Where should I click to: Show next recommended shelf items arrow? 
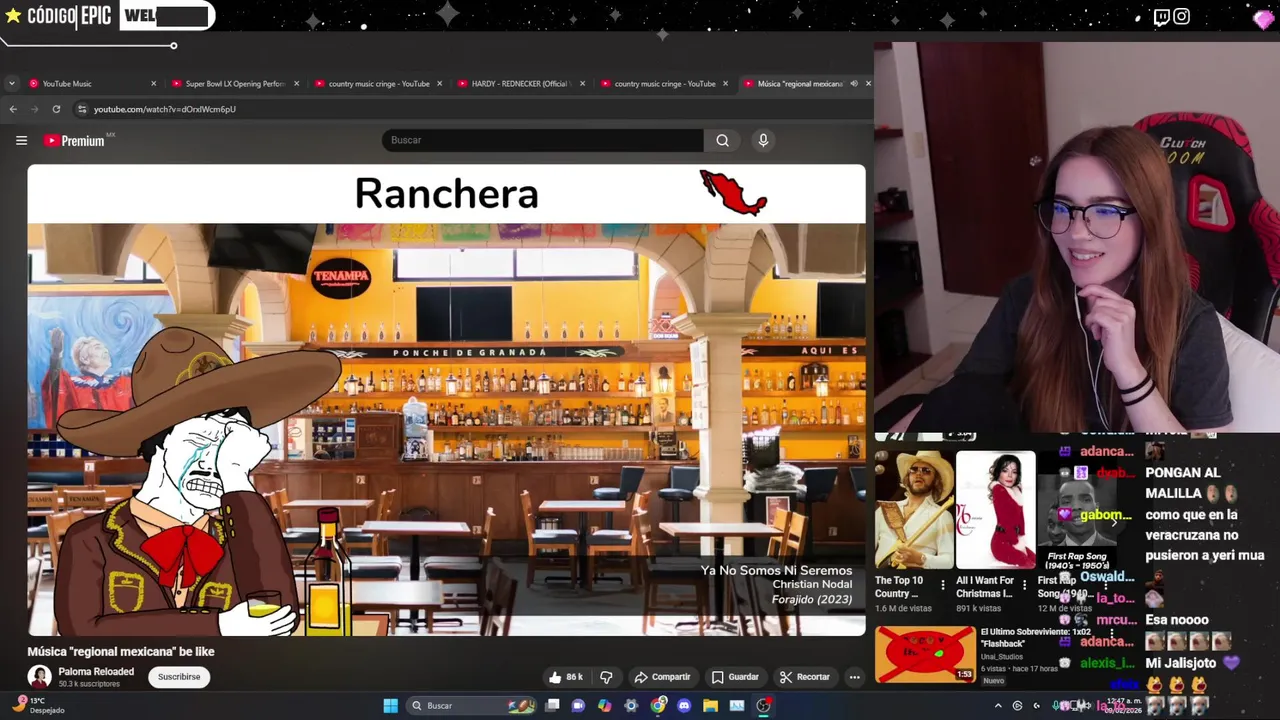[1113, 522]
